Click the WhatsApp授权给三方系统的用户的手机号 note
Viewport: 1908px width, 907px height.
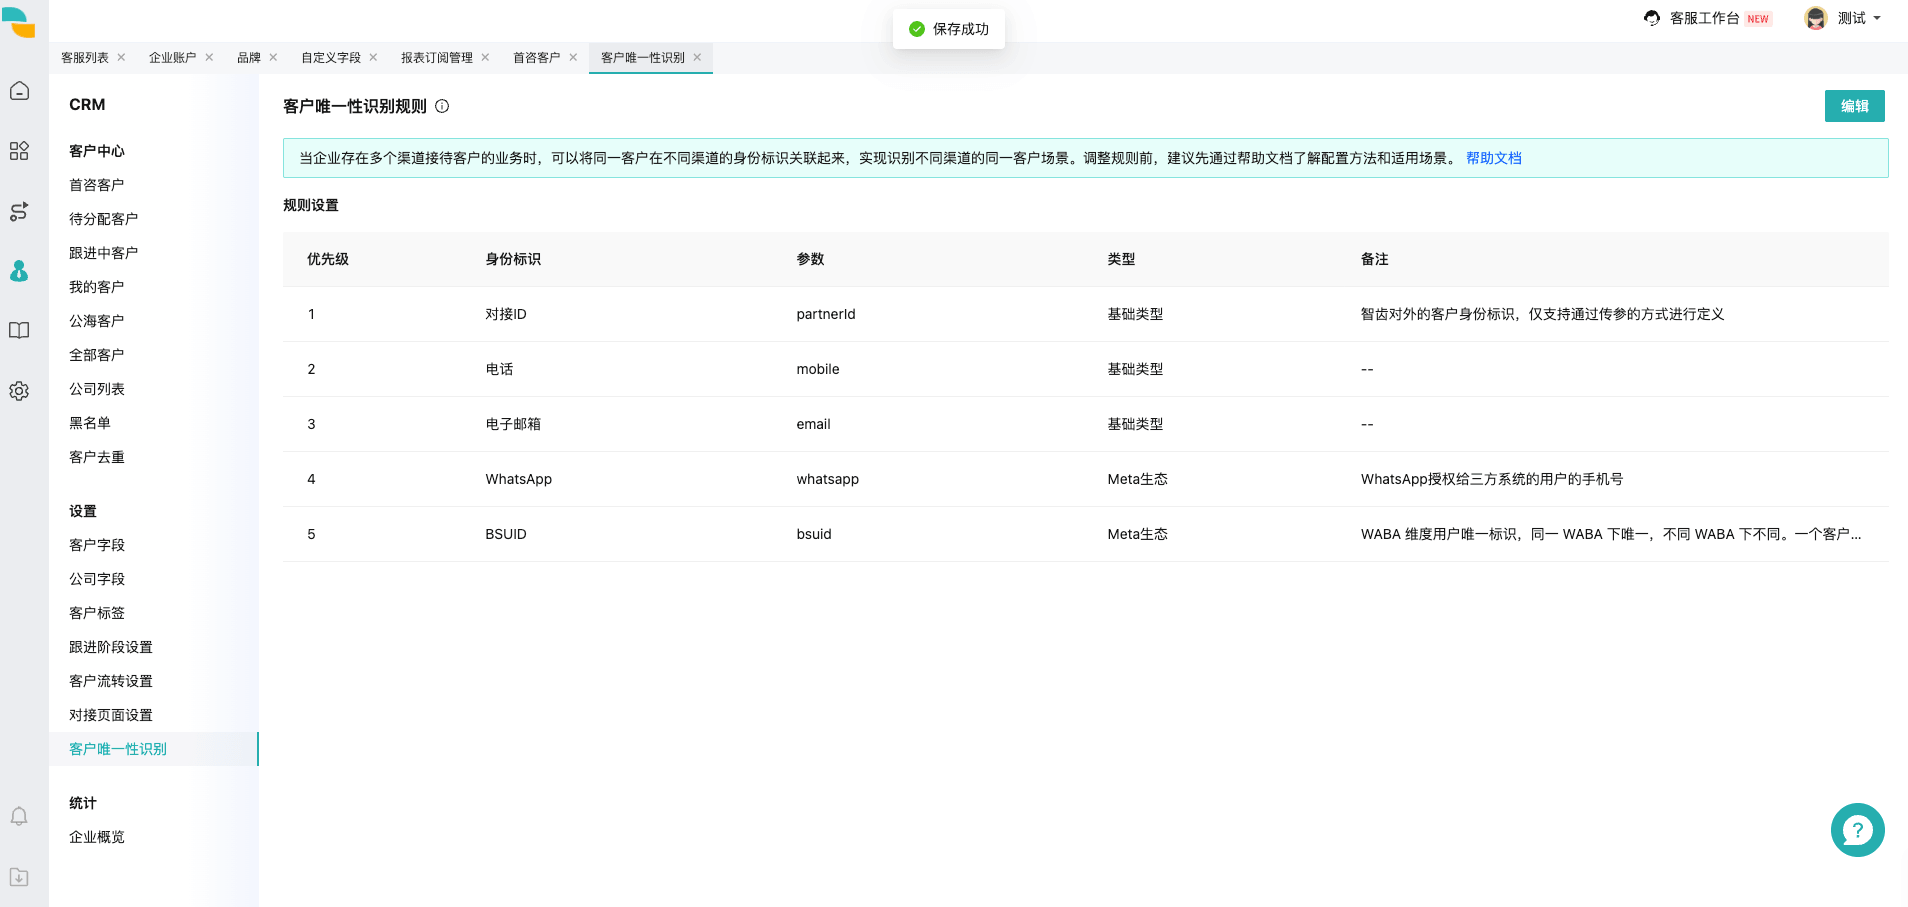pyautogui.click(x=1492, y=479)
